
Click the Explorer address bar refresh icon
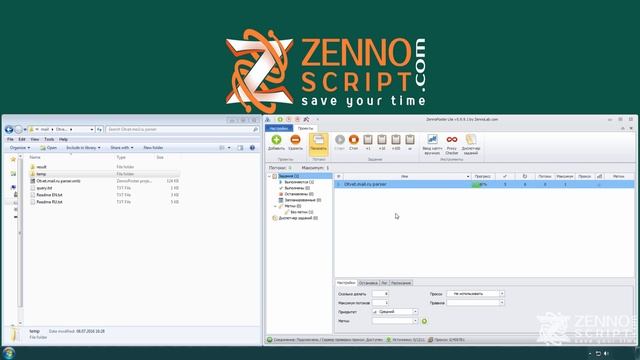[x=100, y=129]
